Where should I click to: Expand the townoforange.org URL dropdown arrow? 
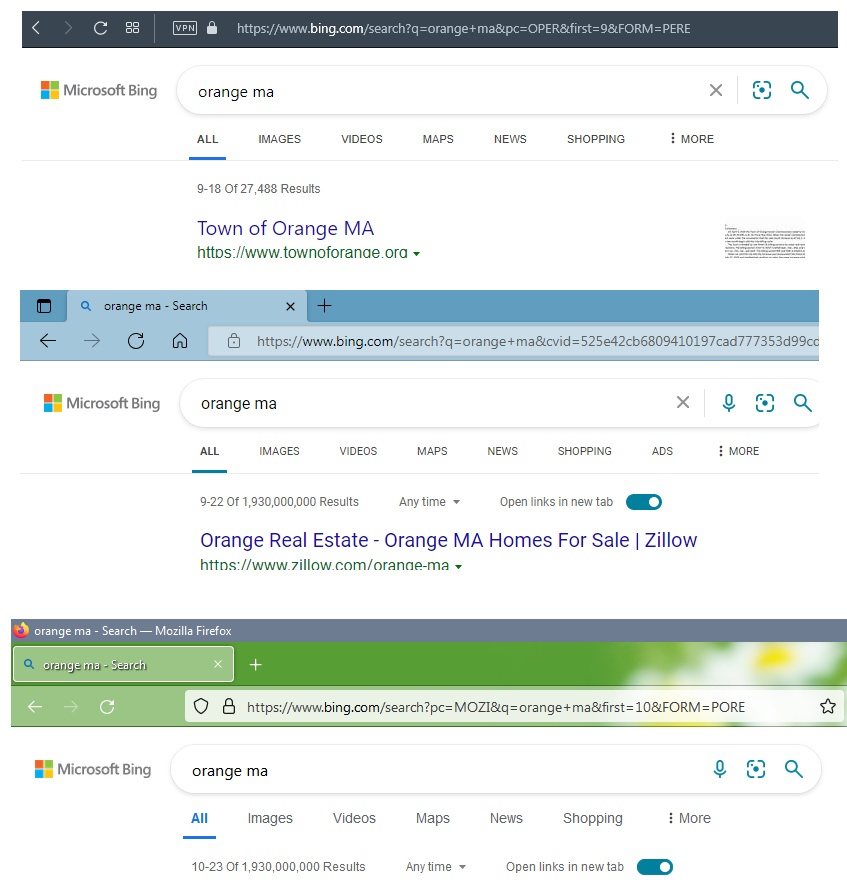tap(416, 254)
